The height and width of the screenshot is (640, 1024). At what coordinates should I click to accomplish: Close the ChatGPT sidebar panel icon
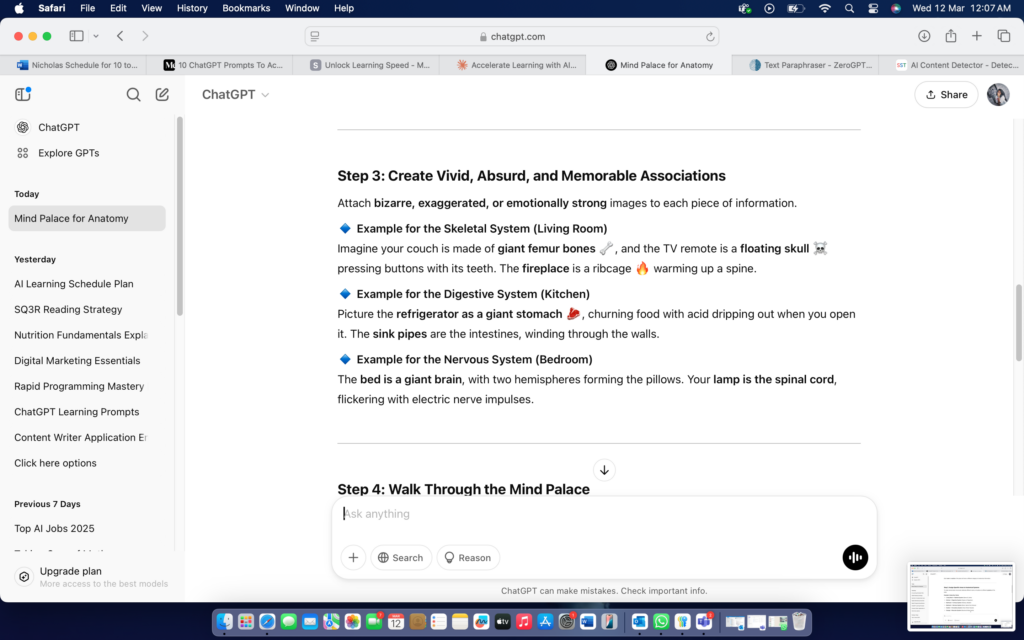(x=23, y=95)
